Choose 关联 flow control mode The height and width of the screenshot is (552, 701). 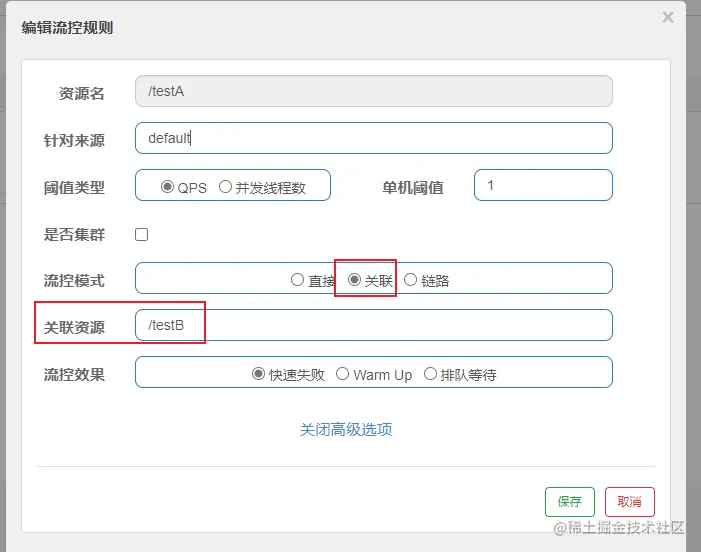coord(354,280)
